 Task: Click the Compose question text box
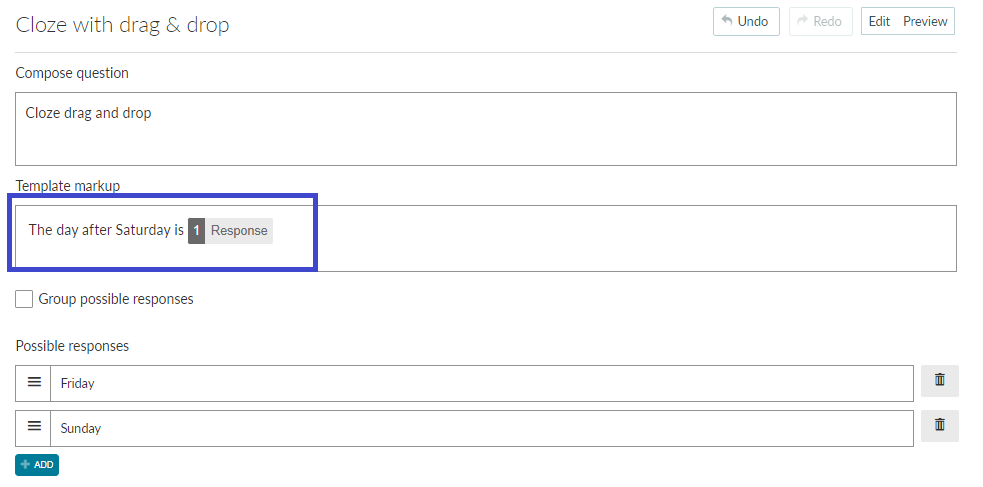pyautogui.click(x=486, y=129)
